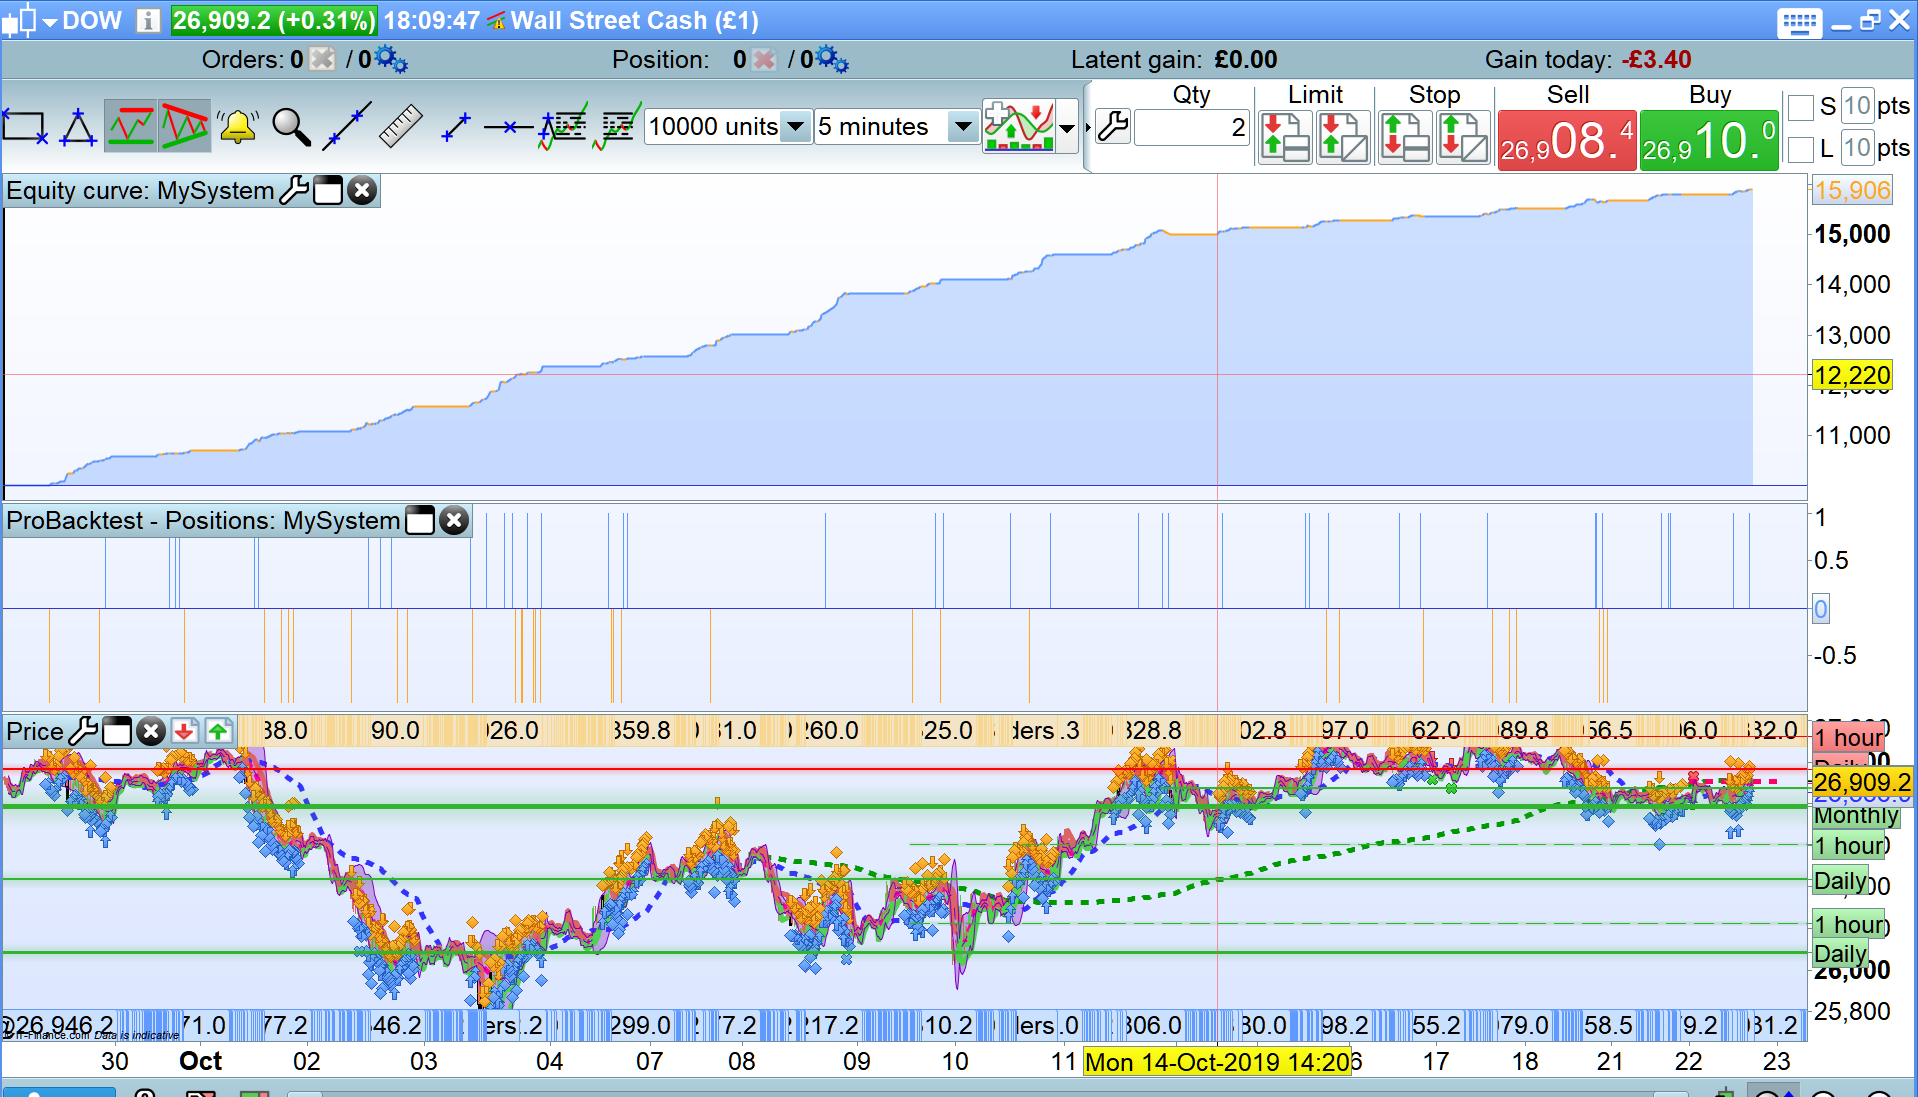This screenshot has height=1097, width=1918.
Task: Cancel all orders with the Orders X button
Action: click(322, 59)
